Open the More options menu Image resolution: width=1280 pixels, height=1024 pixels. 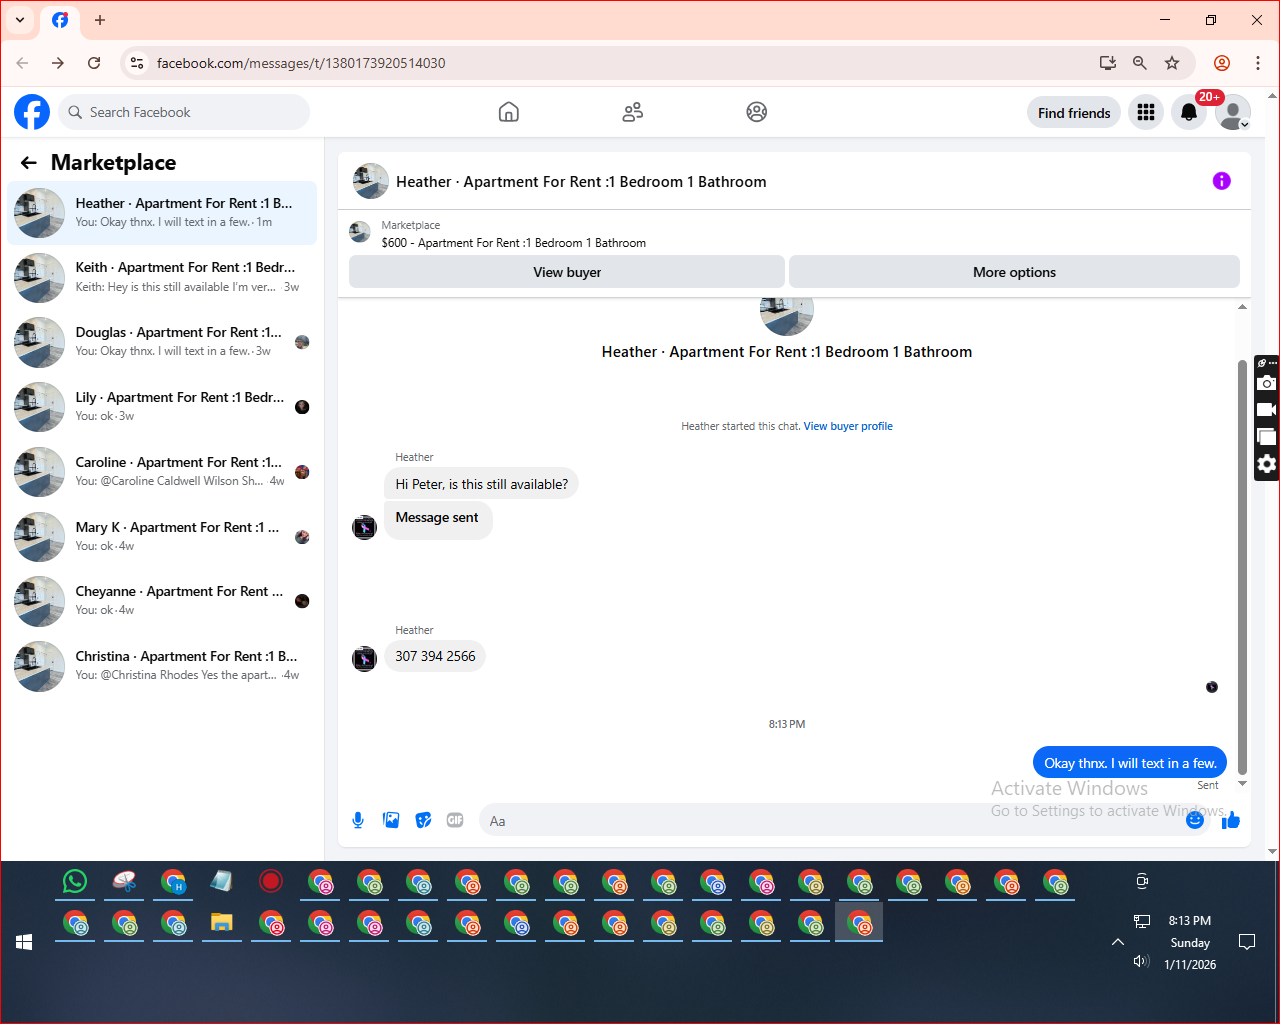click(1014, 272)
